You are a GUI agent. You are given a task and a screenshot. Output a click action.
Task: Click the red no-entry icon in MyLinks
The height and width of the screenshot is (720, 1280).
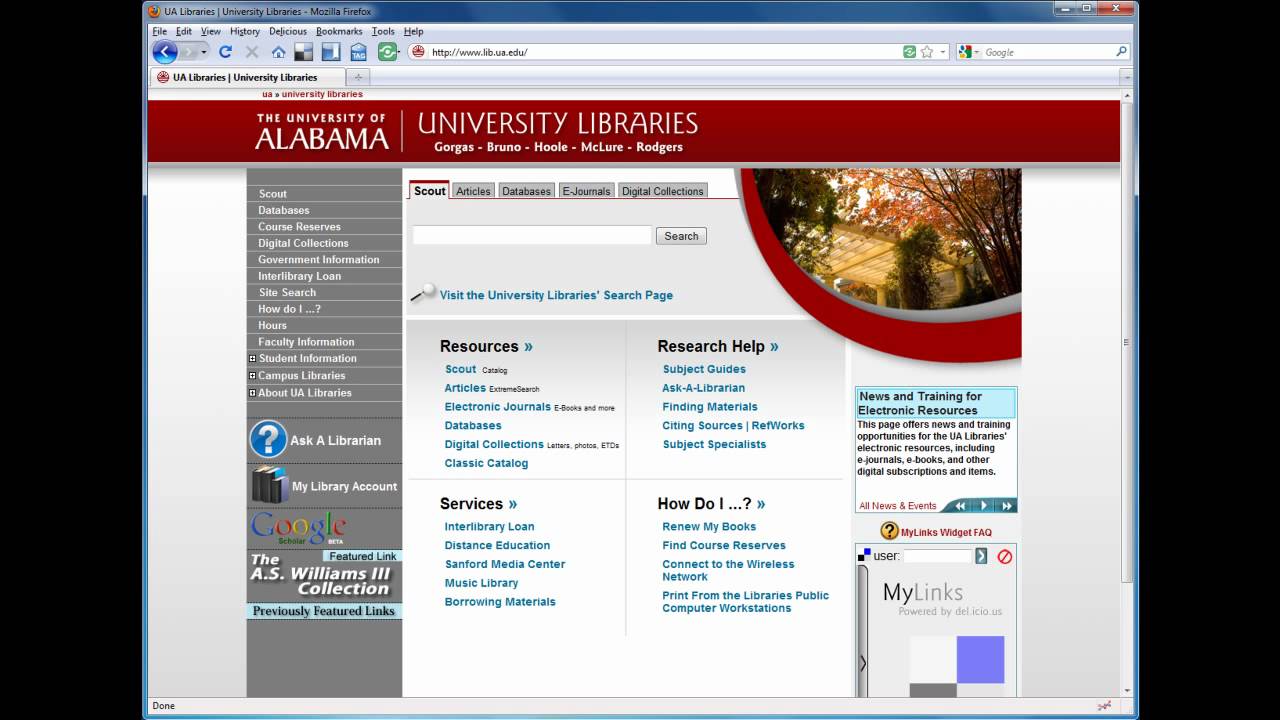[1005, 556]
